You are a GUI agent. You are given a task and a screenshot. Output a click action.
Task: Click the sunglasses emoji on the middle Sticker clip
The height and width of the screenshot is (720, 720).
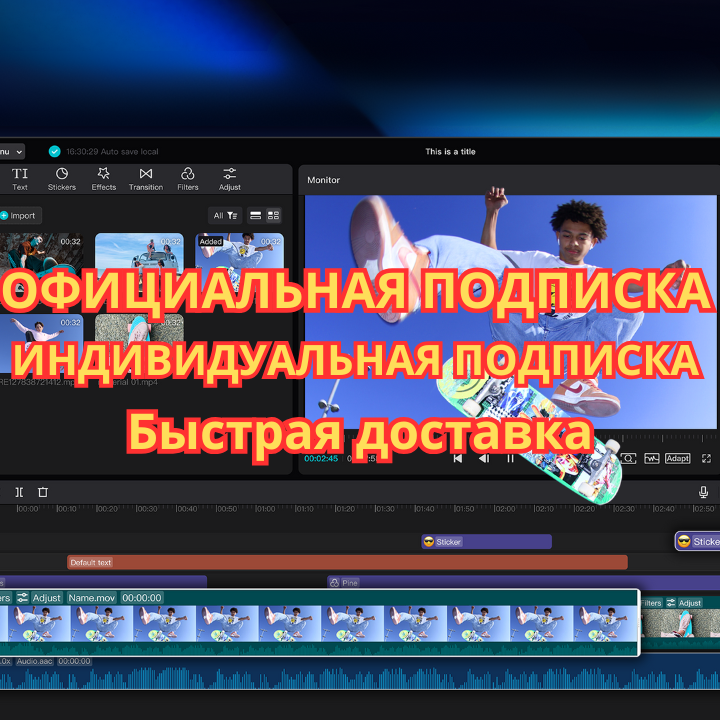point(429,542)
